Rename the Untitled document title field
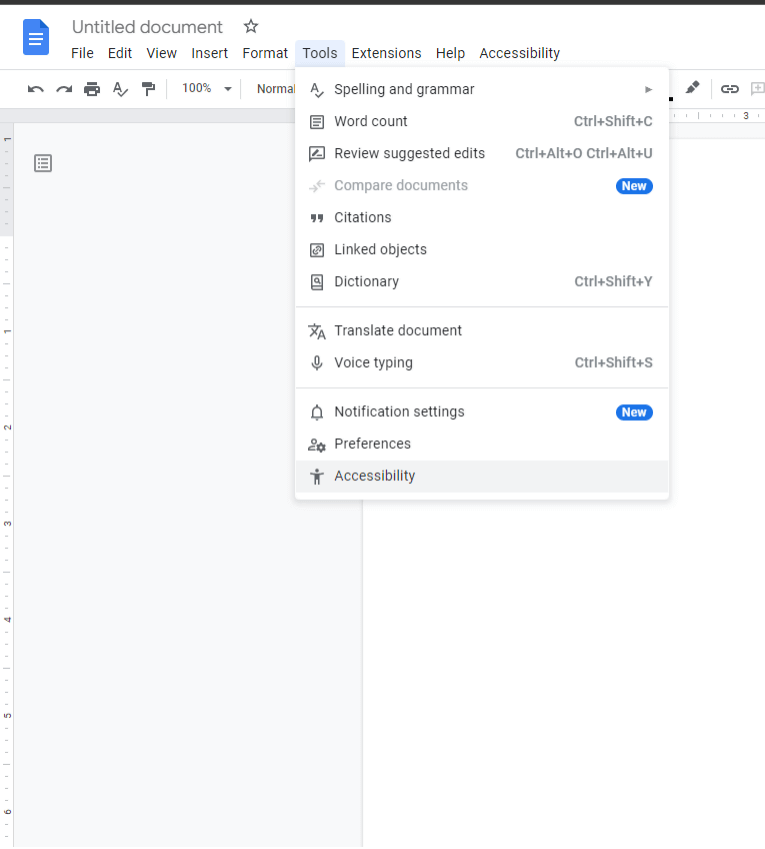 (147, 27)
